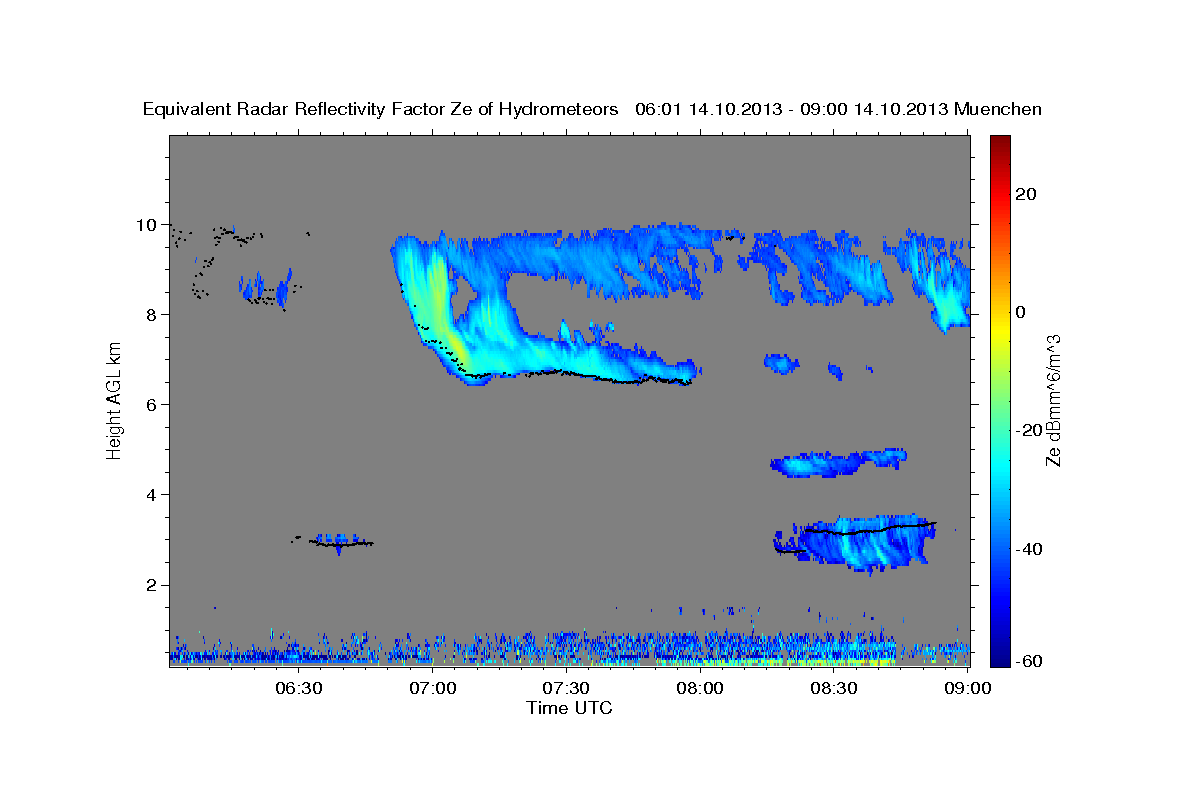This screenshot has width=1200, height=800.
Task: Click the height axis tick label '6'
Action: click(x=154, y=405)
